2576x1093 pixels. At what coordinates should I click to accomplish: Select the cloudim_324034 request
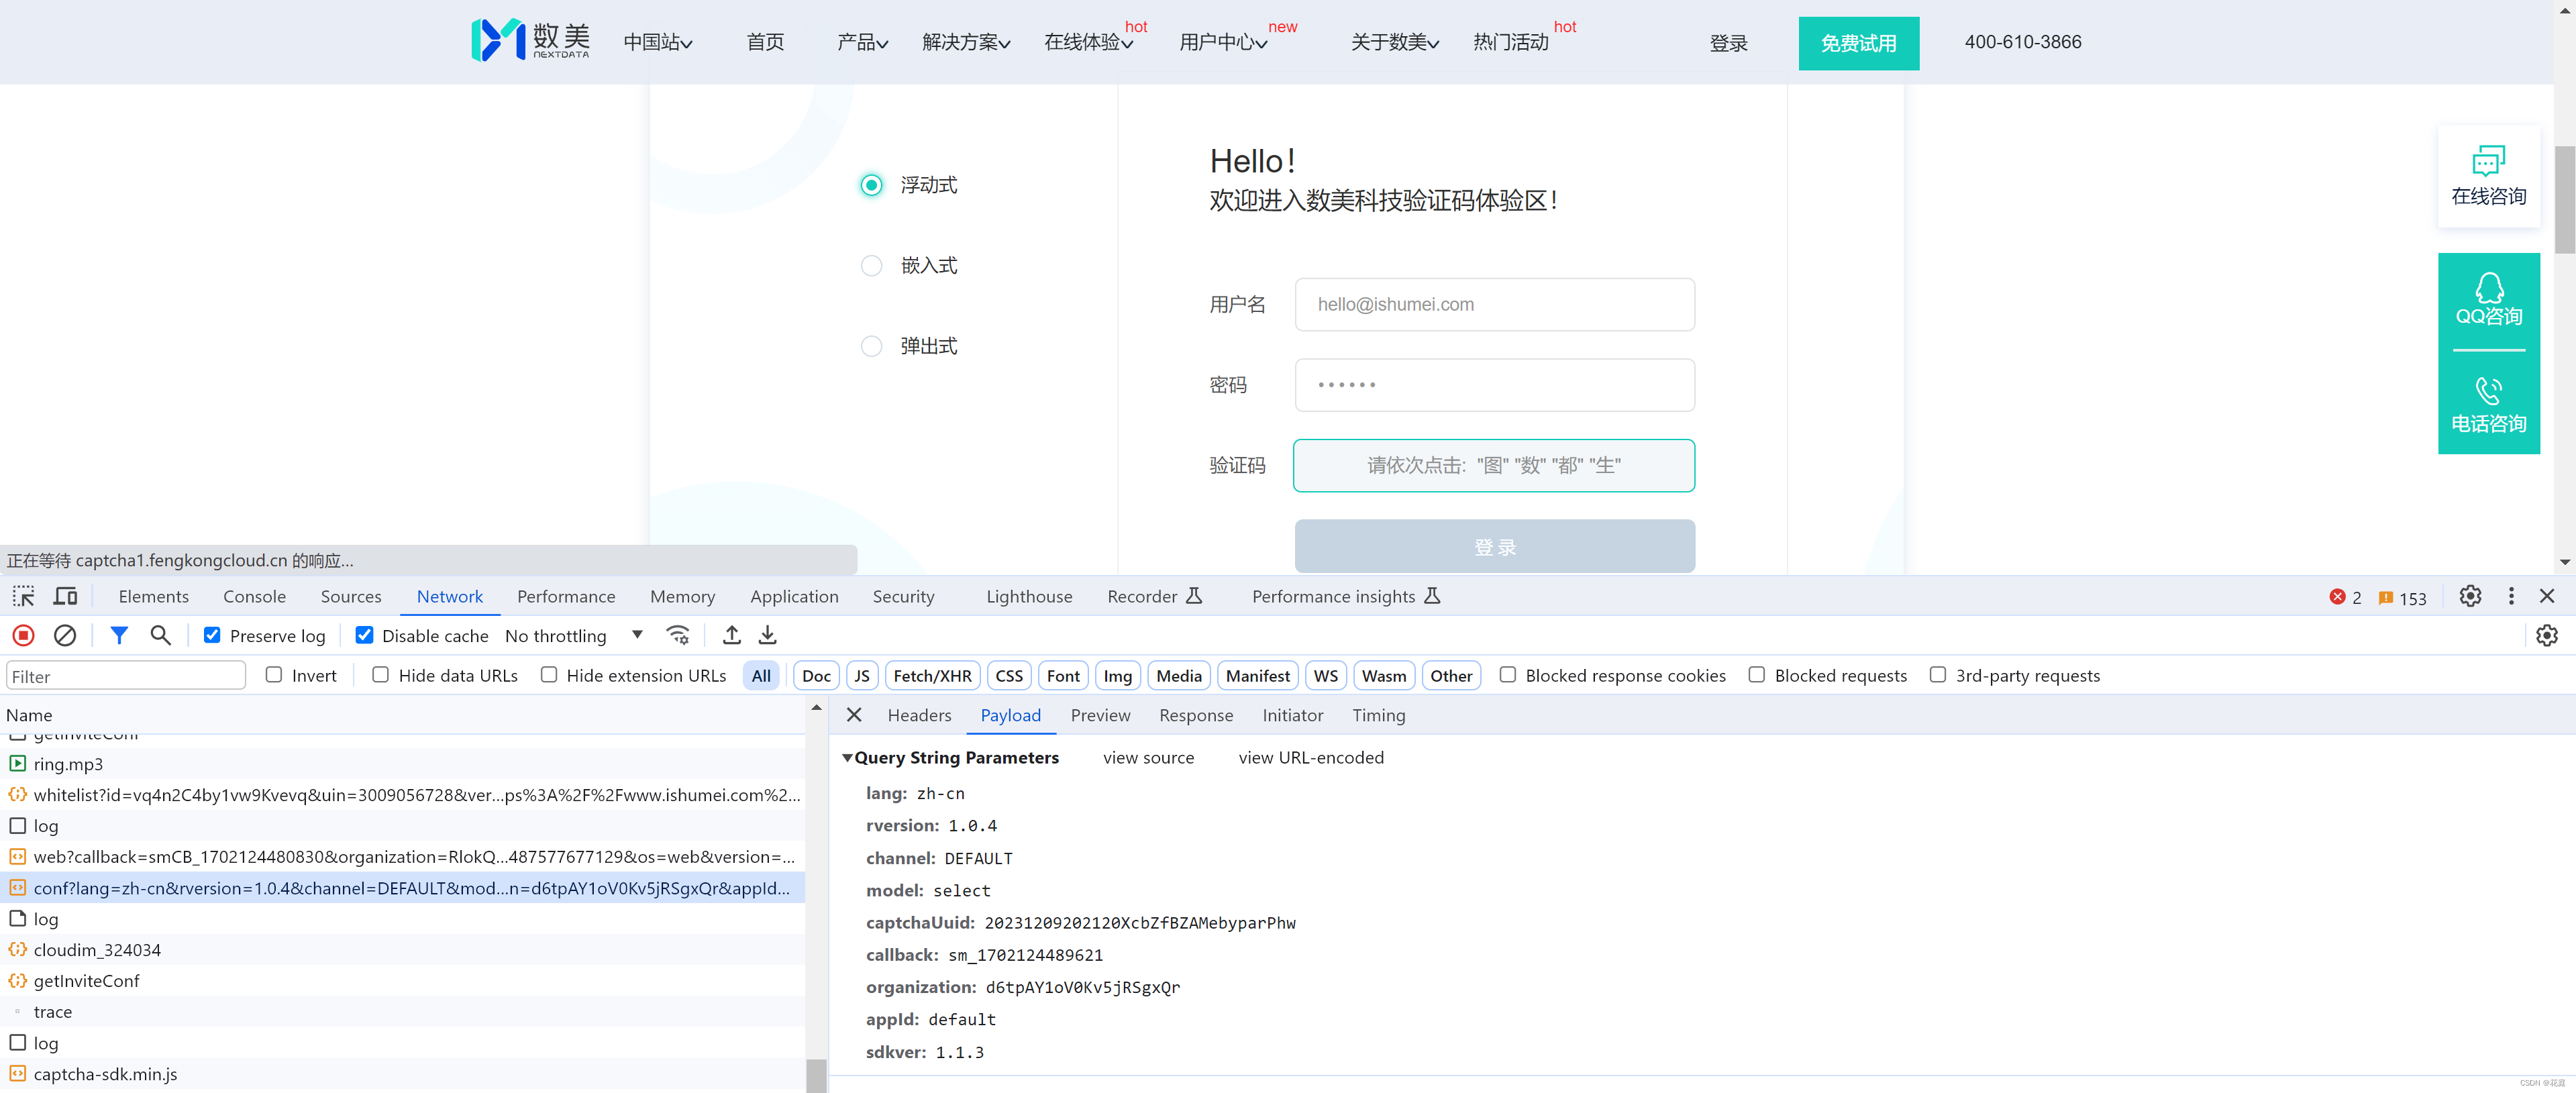point(403,950)
